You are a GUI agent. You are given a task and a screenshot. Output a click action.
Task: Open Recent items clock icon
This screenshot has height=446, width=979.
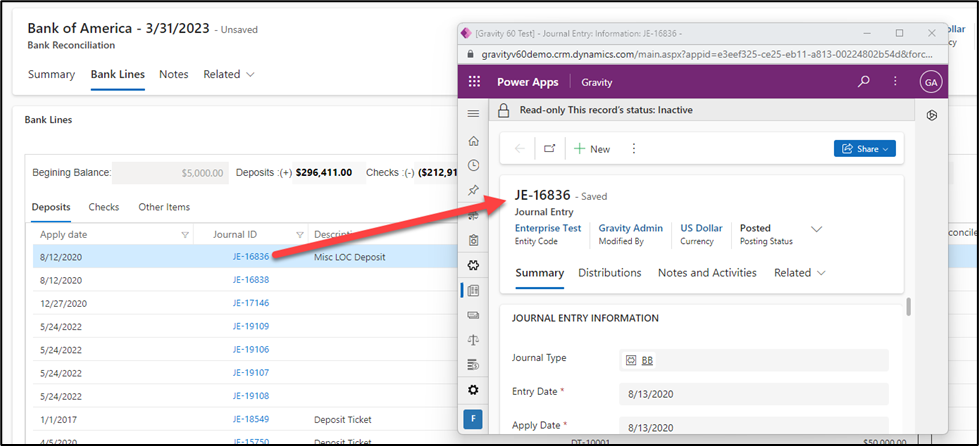point(473,166)
